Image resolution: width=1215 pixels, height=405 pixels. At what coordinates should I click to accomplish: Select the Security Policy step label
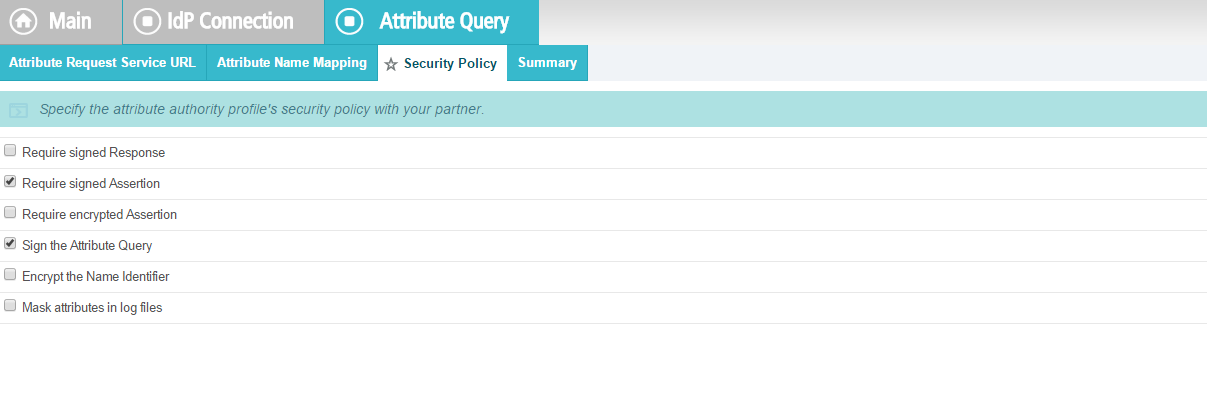click(x=450, y=63)
